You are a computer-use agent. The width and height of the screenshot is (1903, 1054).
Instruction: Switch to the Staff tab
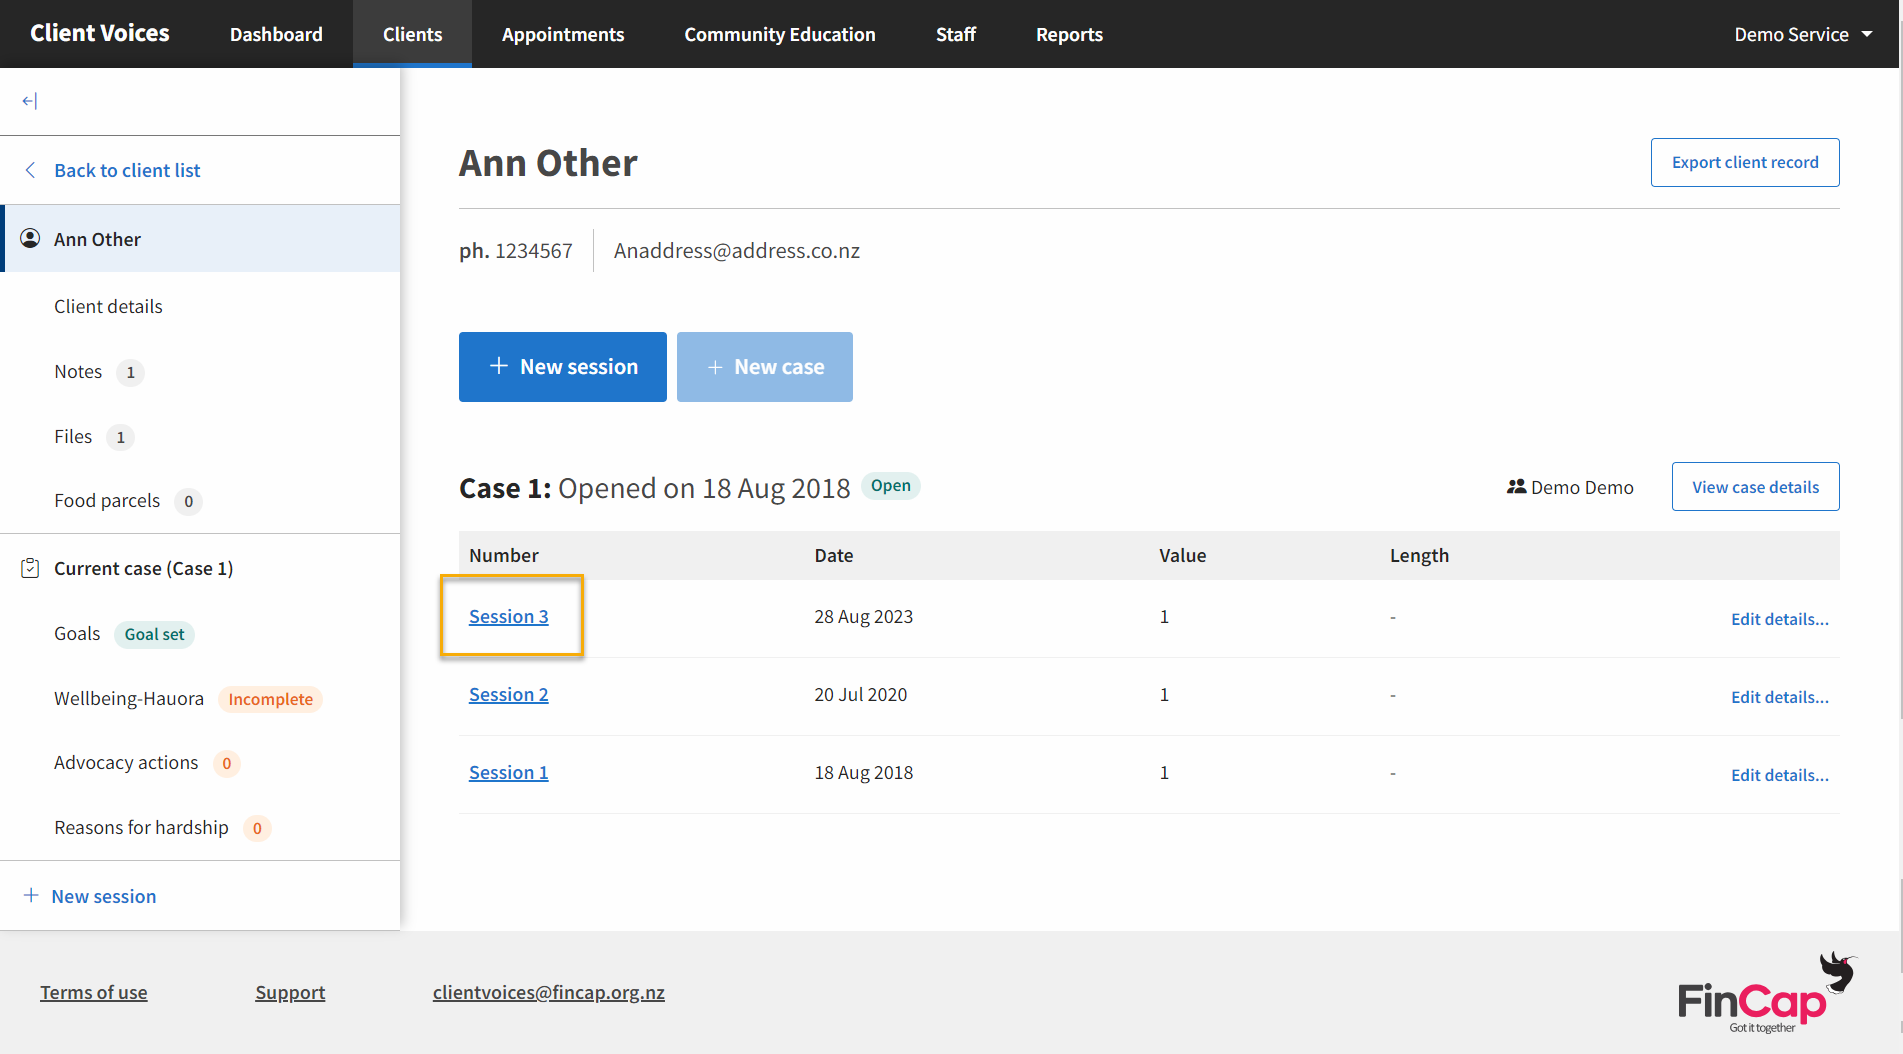(x=956, y=34)
